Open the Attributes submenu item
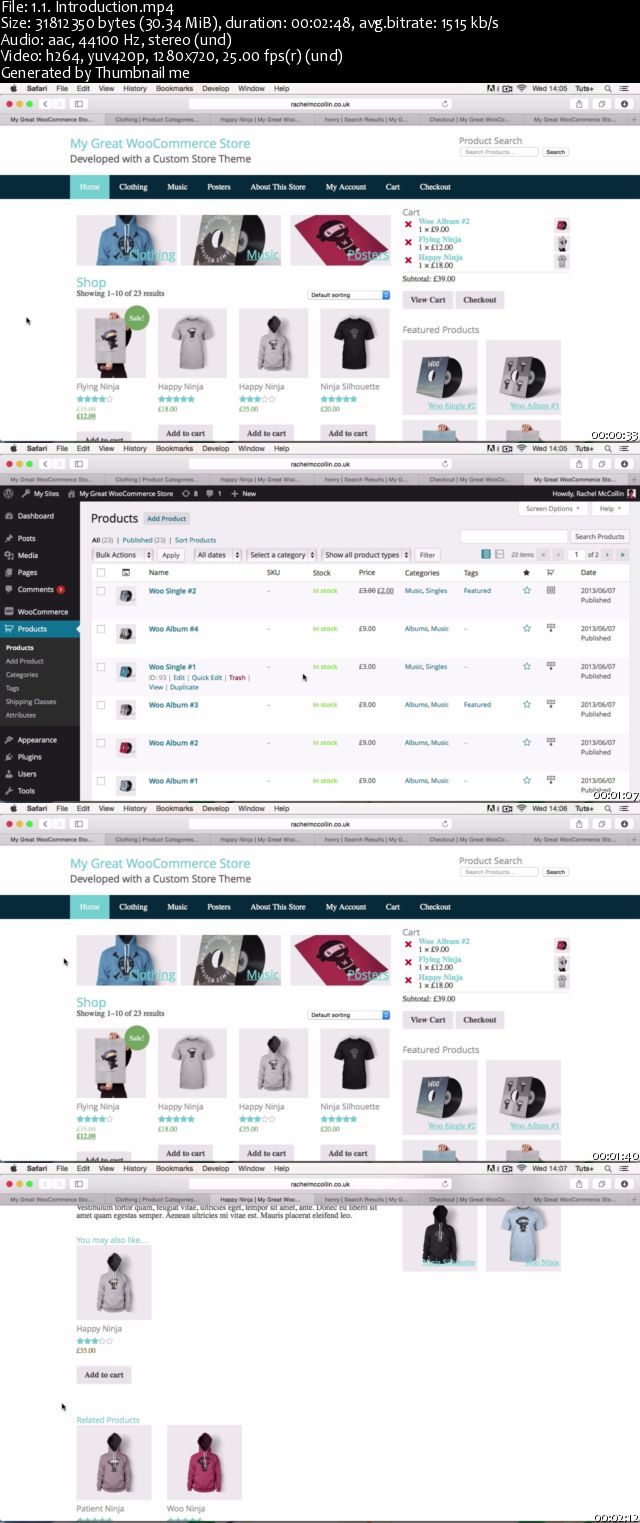The image size is (640, 1523). pos(21,715)
